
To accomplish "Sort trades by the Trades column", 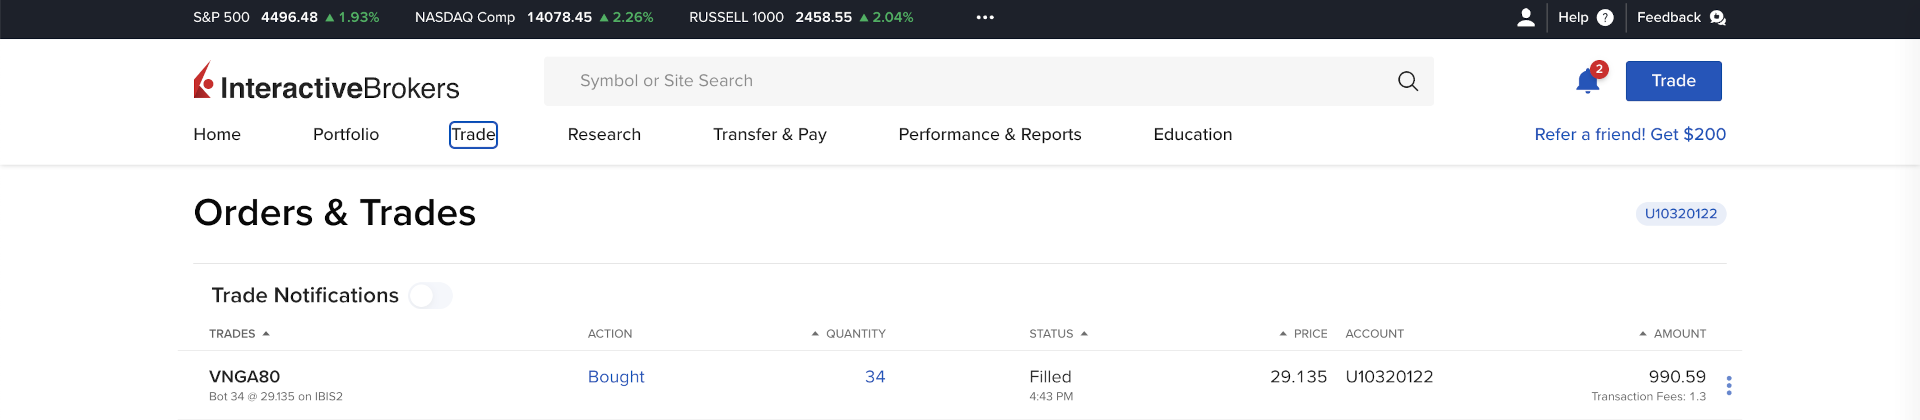I will click(238, 334).
